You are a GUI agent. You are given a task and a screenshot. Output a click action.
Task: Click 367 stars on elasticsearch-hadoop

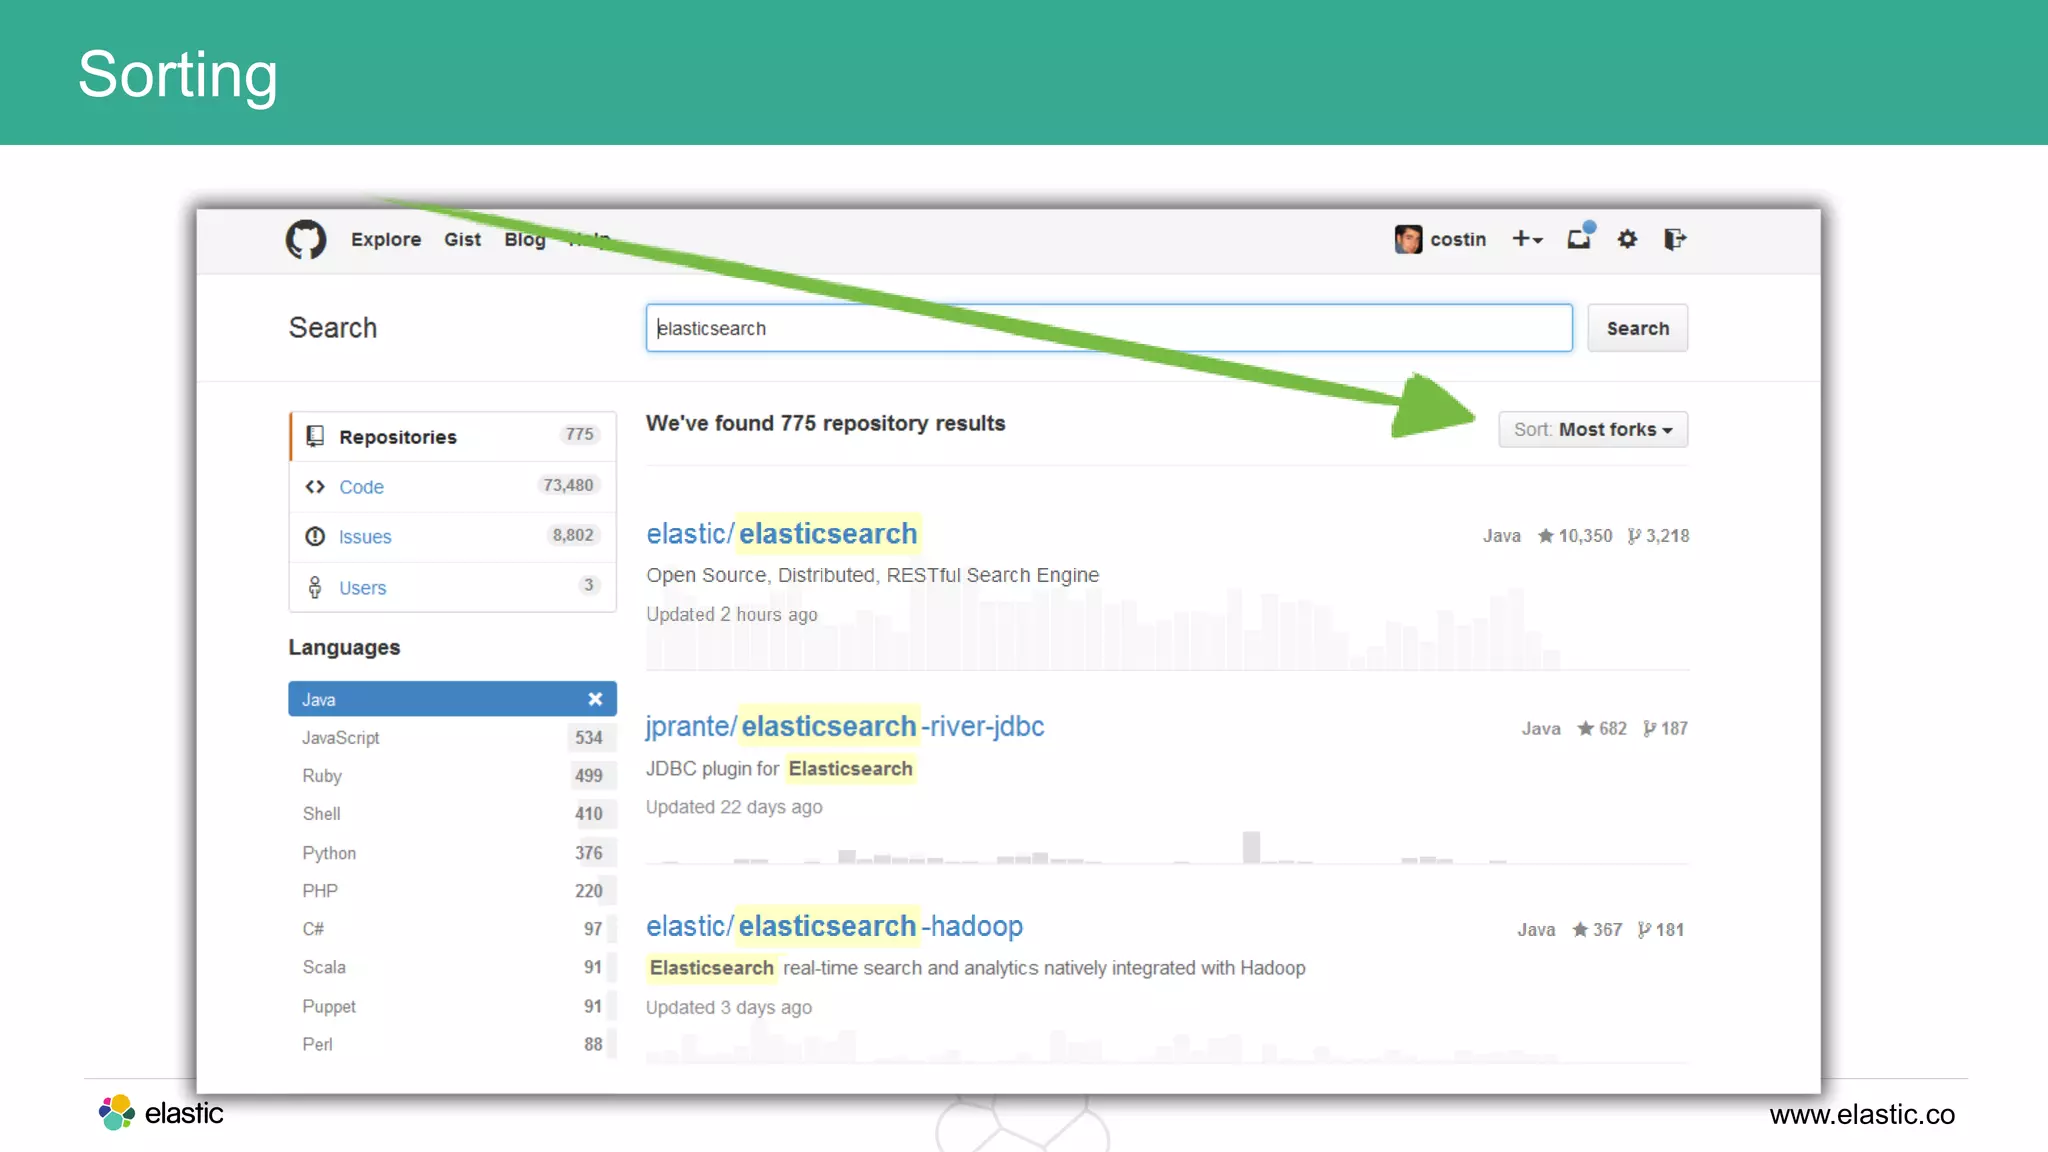[1597, 930]
